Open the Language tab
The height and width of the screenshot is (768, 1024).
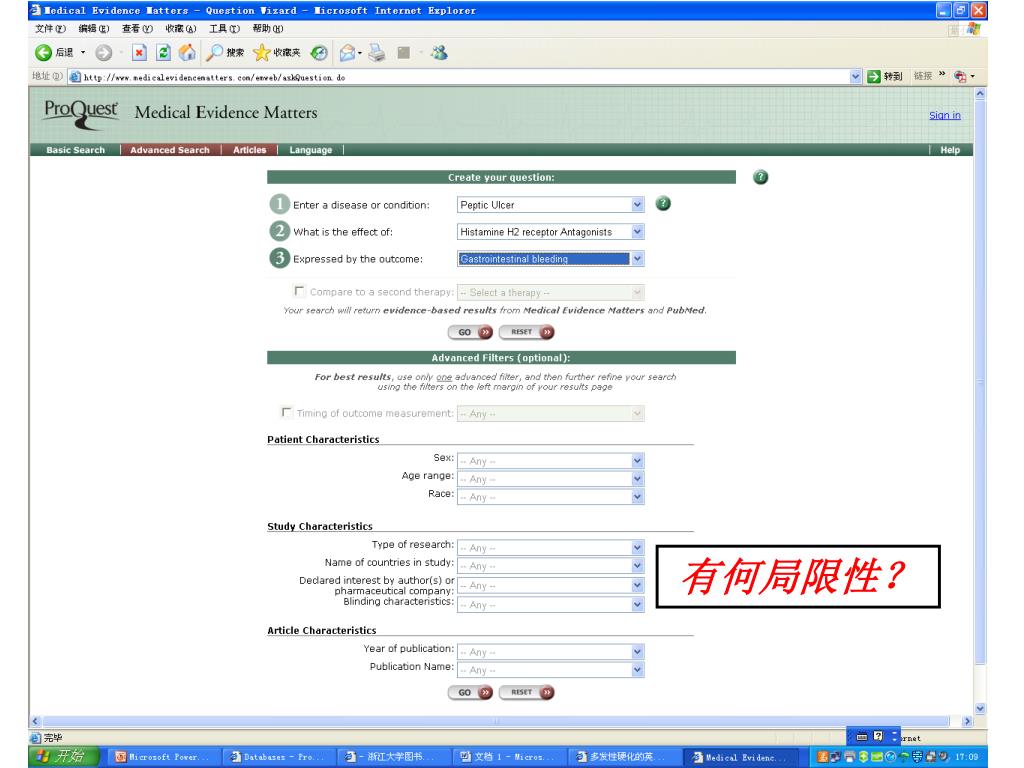point(310,150)
